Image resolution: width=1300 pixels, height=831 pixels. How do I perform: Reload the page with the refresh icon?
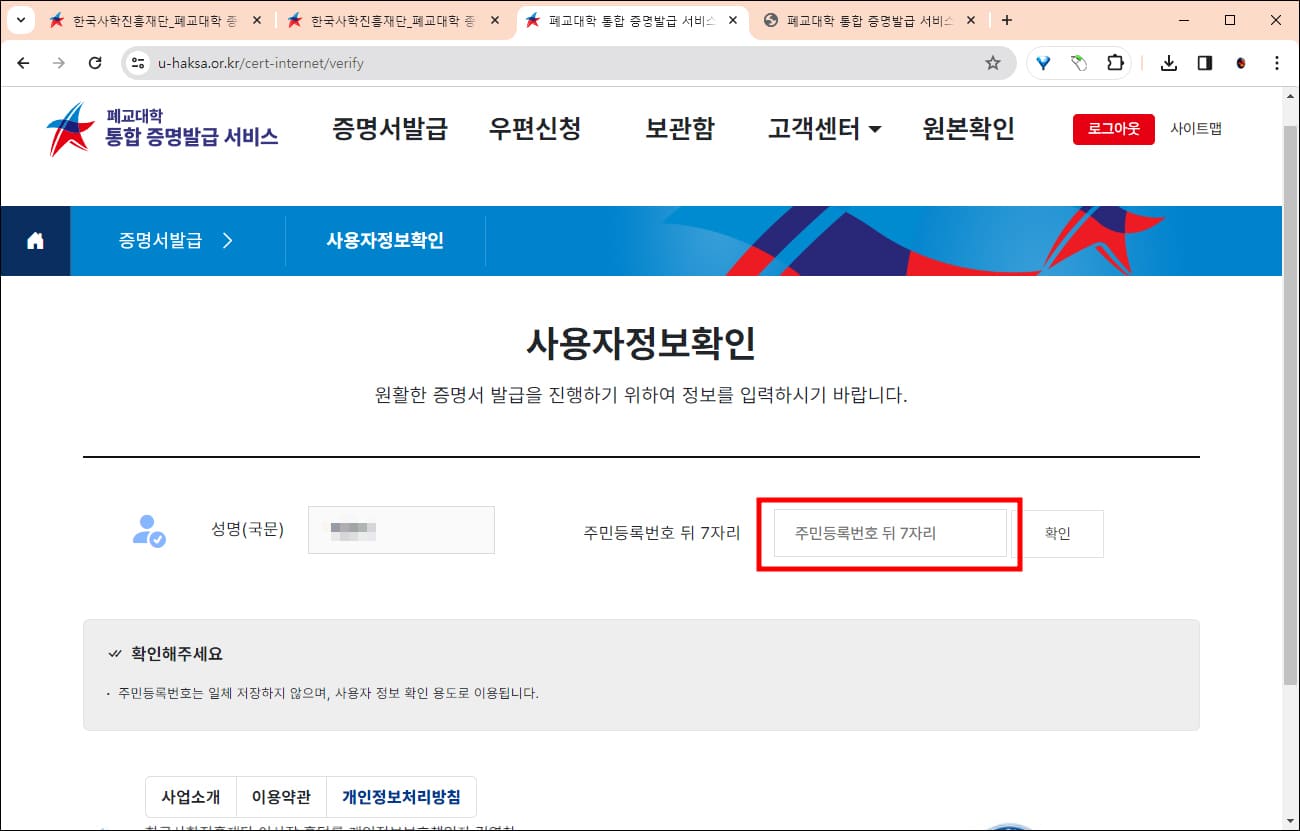click(x=95, y=63)
